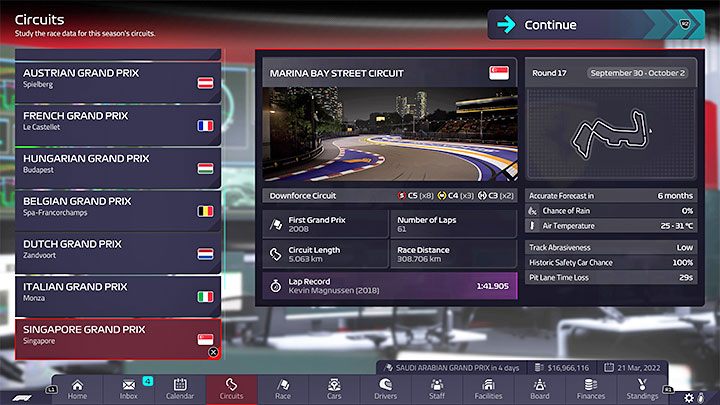Click the Marina Bay circuit preview image
The height and width of the screenshot is (405, 720).
click(x=390, y=135)
